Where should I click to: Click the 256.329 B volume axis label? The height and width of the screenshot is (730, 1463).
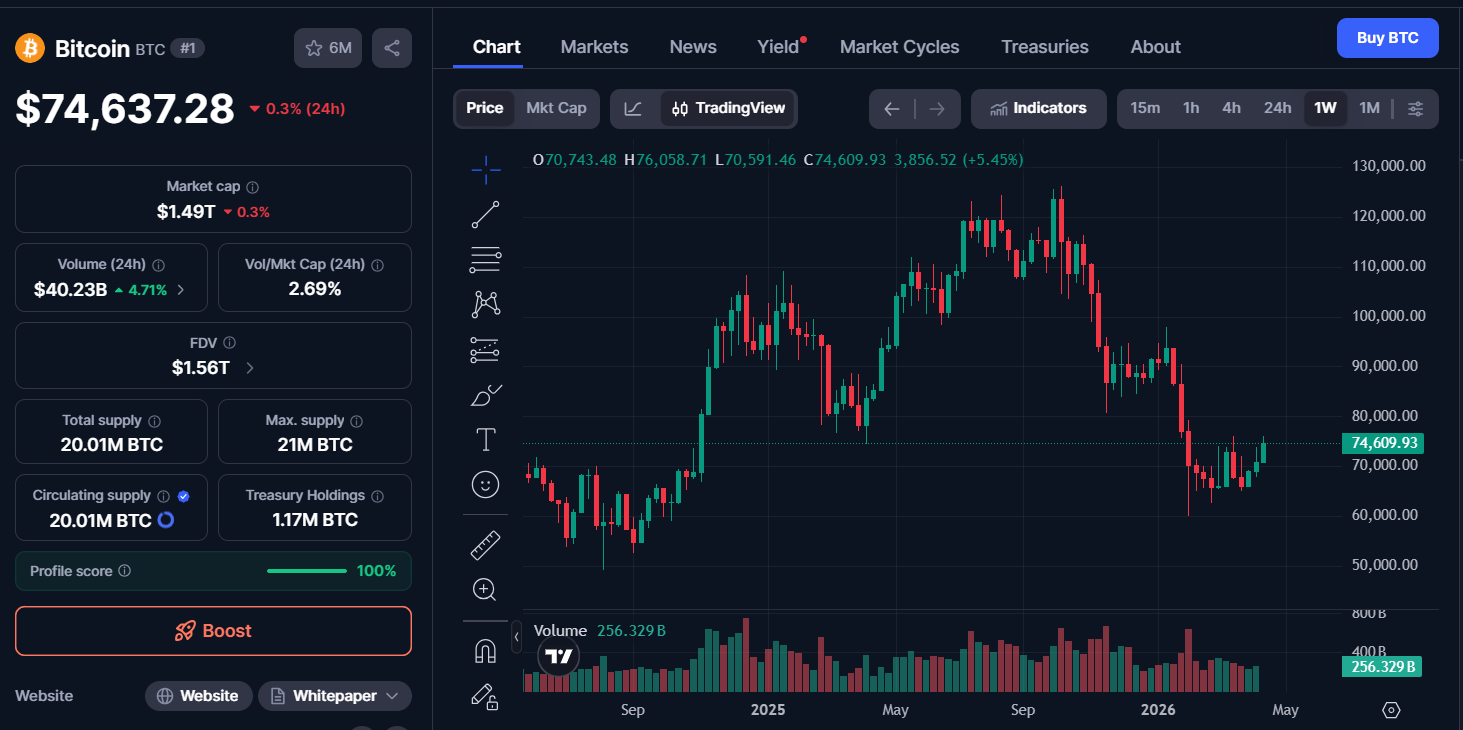pos(1384,666)
